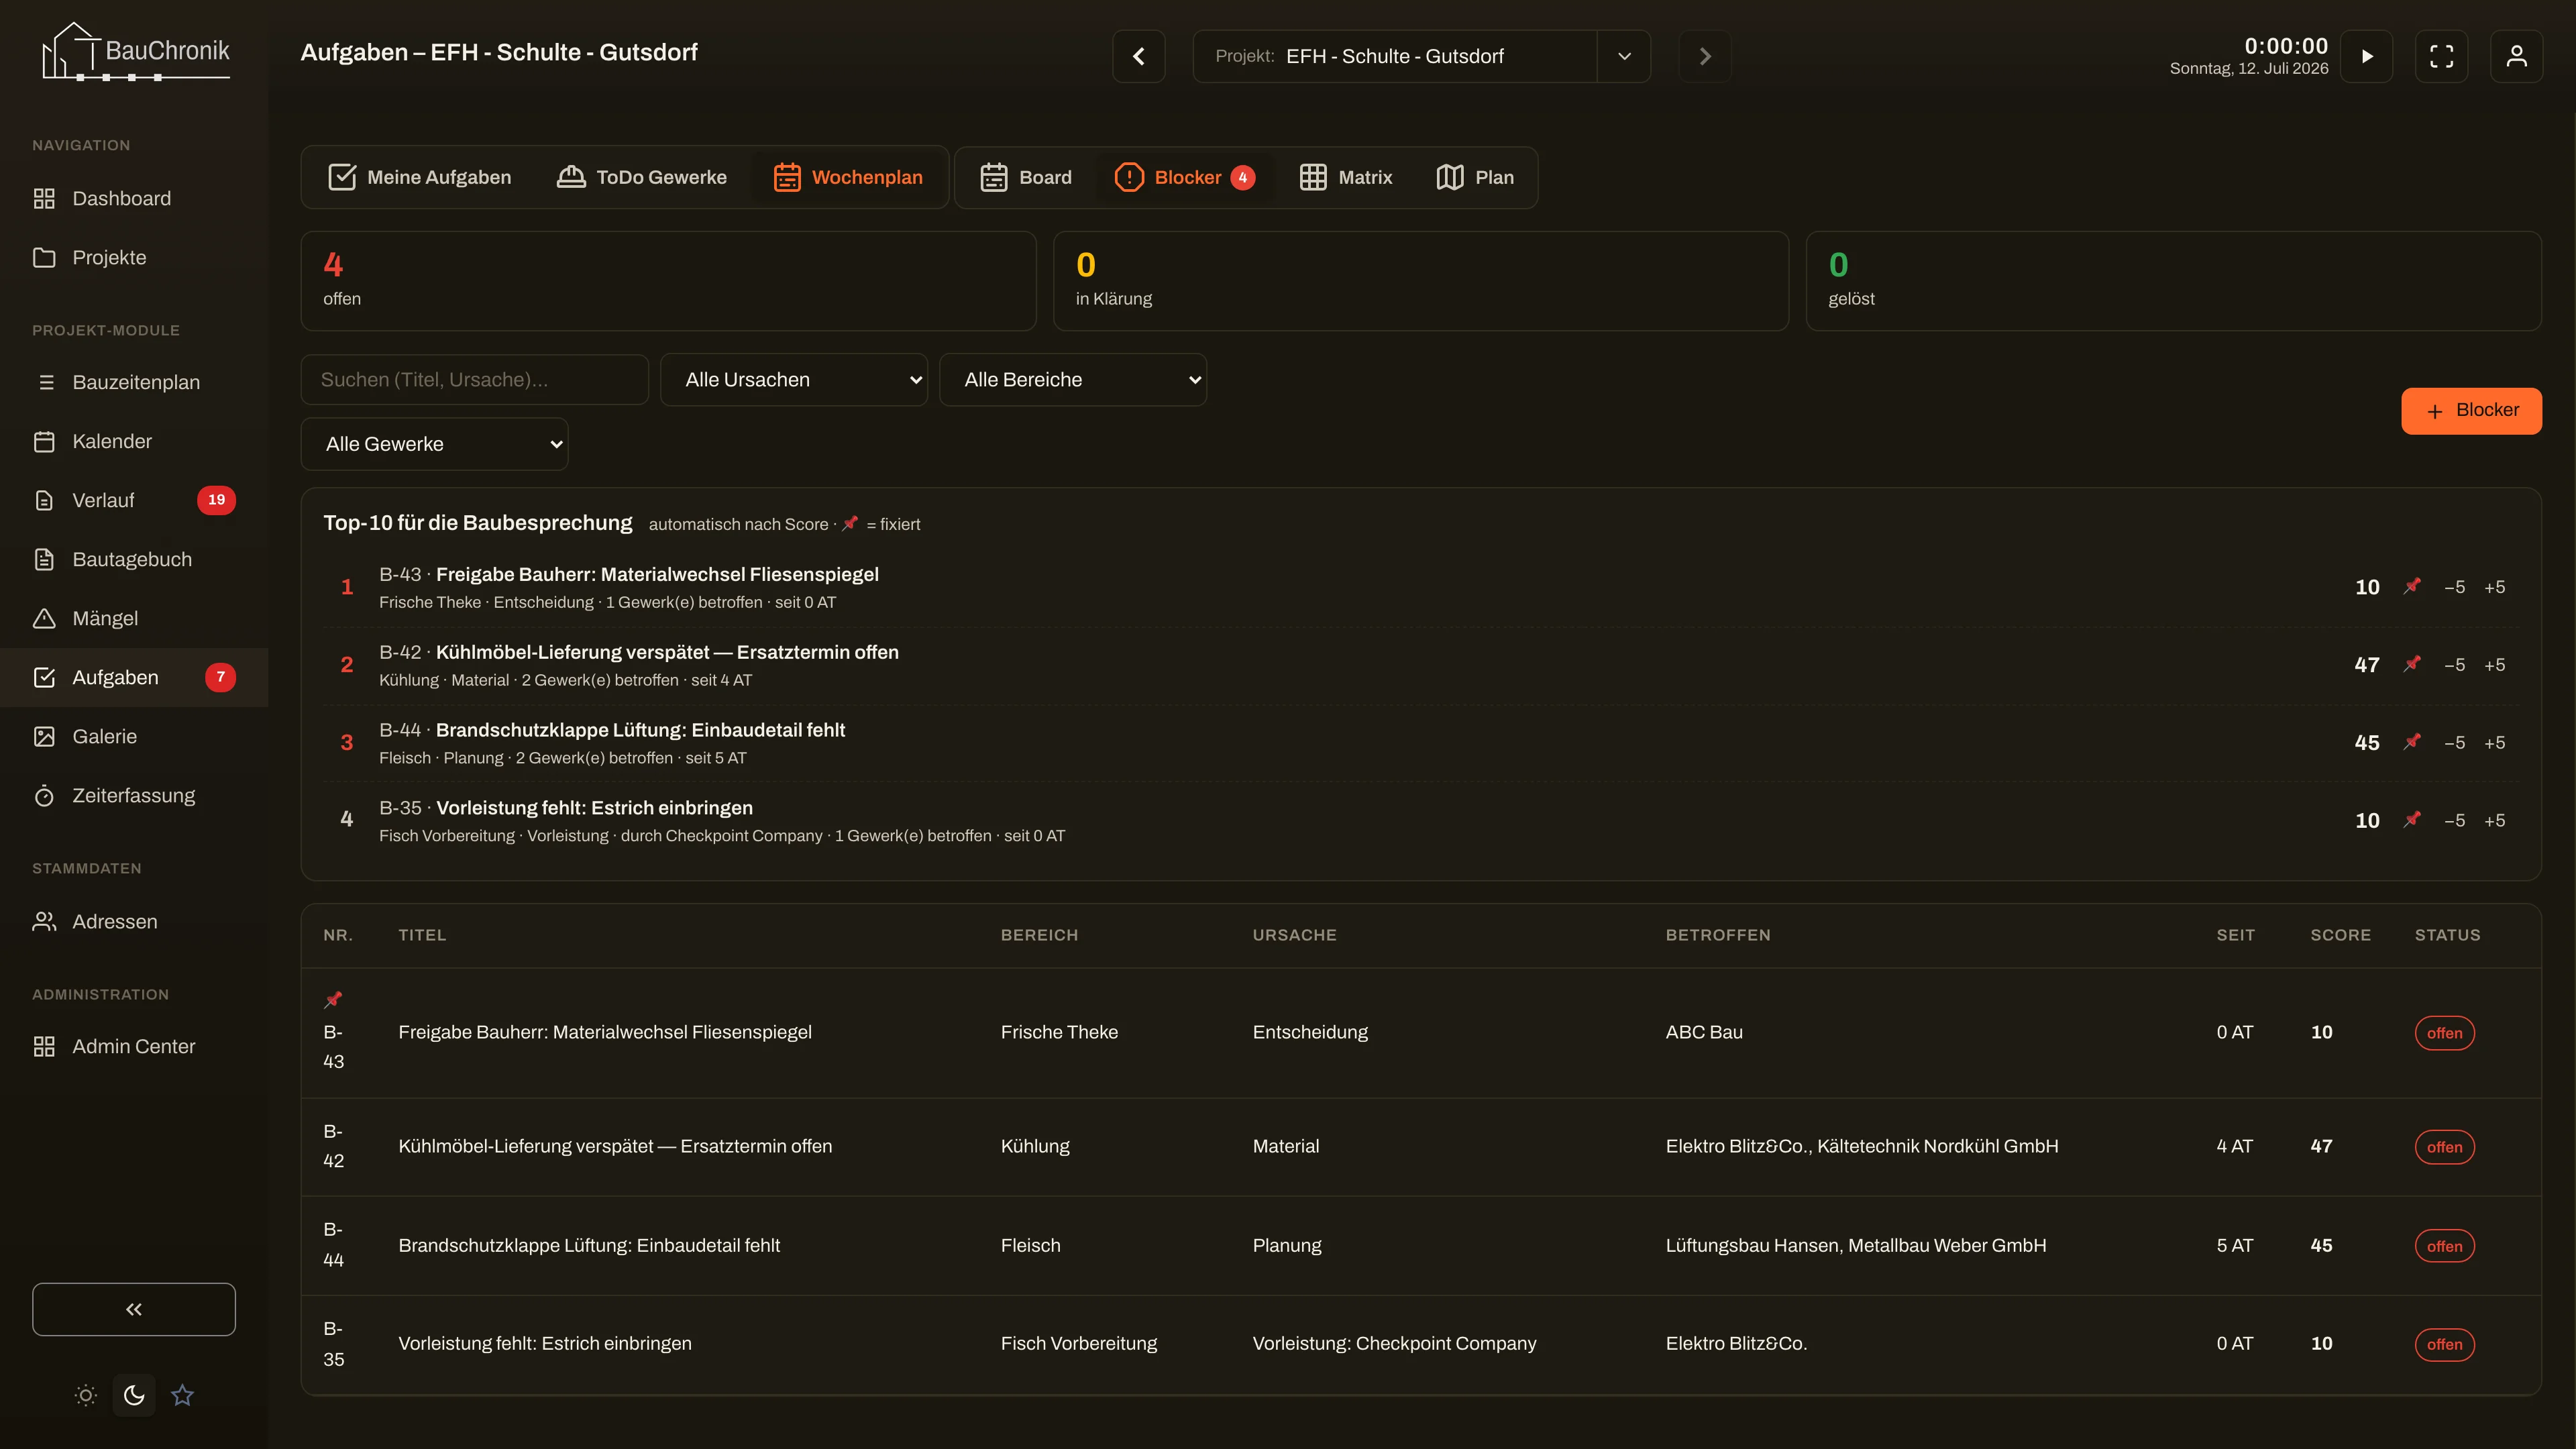The image size is (2576, 1449).
Task: Select the '0 in Klärung' summary card
Action: (1421, 281)
